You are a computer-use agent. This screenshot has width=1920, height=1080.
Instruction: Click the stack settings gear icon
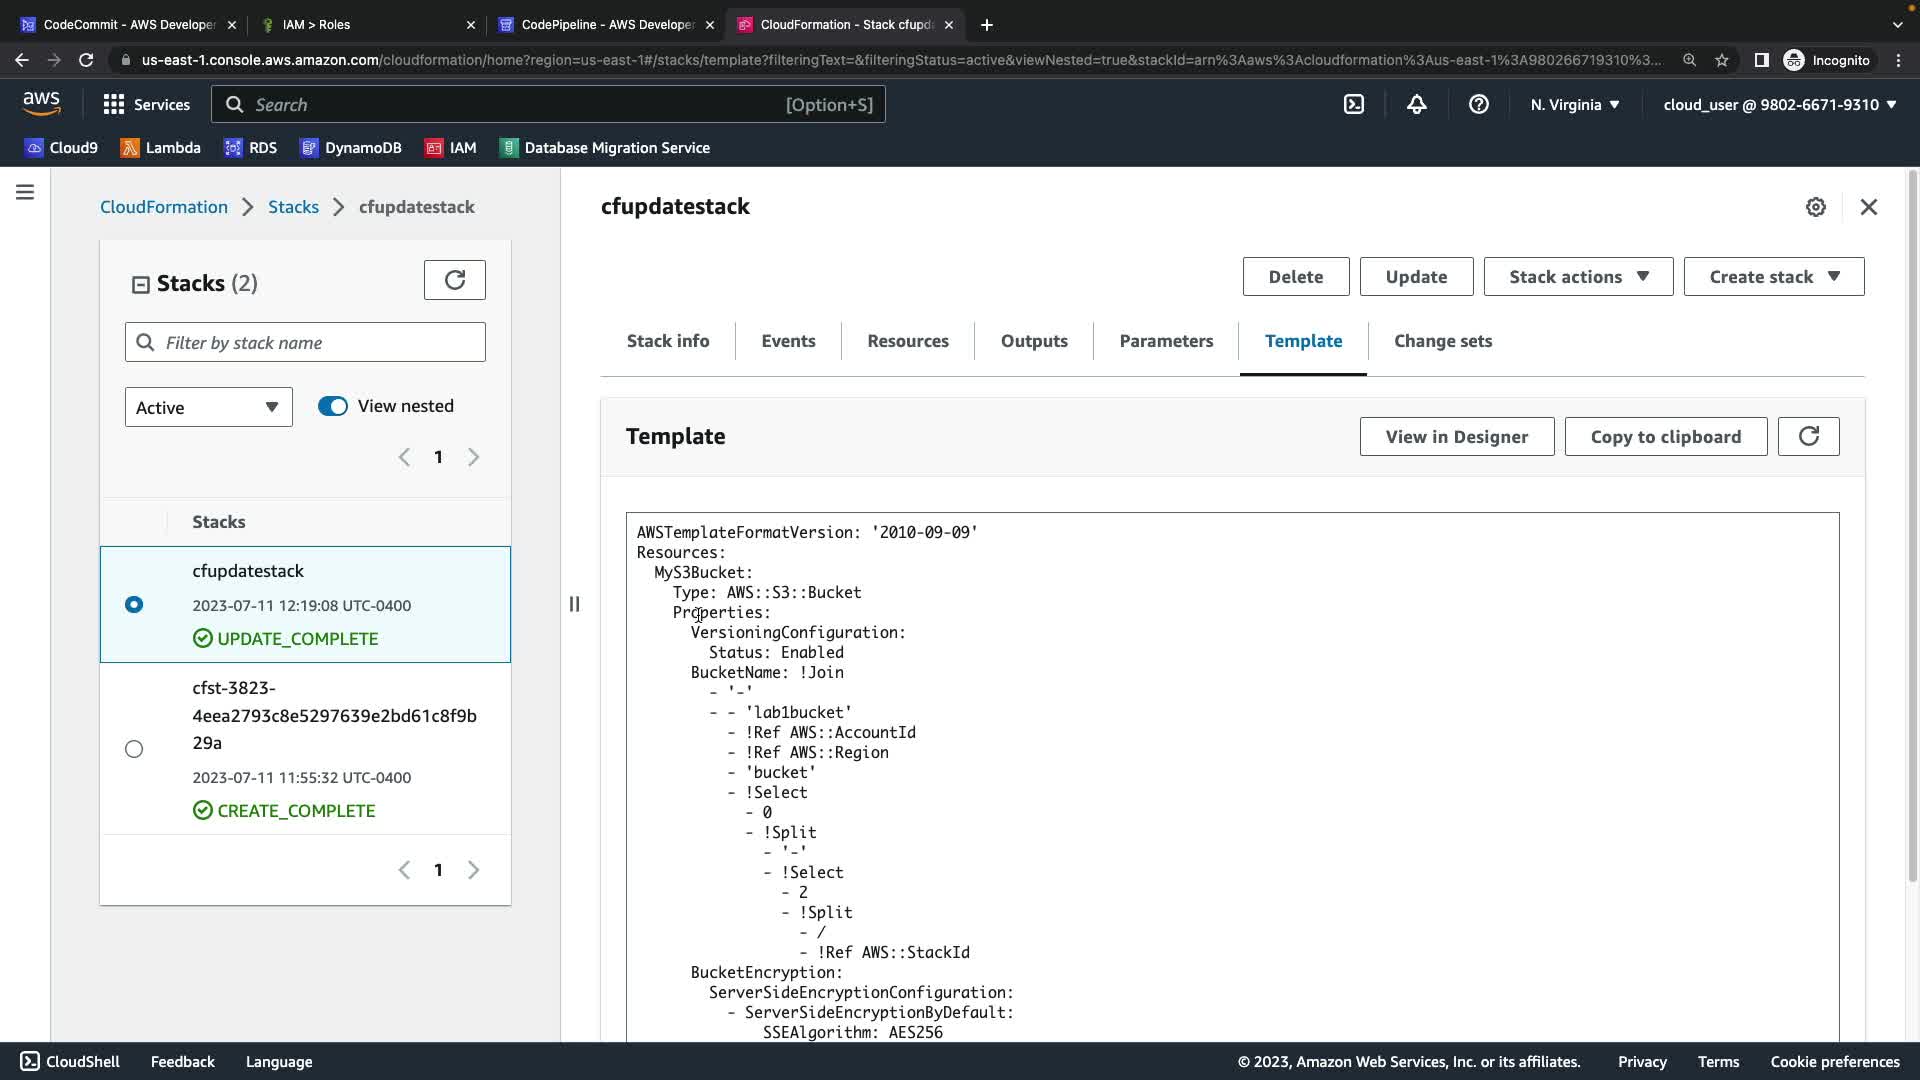tap(1816, 207)
